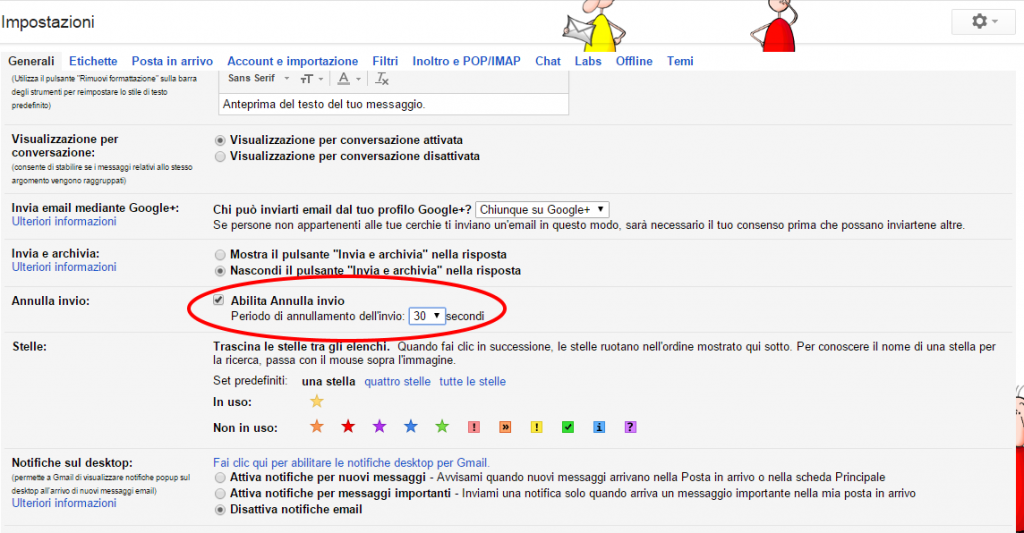Viewport: 1024px width, 533px height.
Task: Select Nascondi il pulsante Invia e archivia
Action: point(220,271)
